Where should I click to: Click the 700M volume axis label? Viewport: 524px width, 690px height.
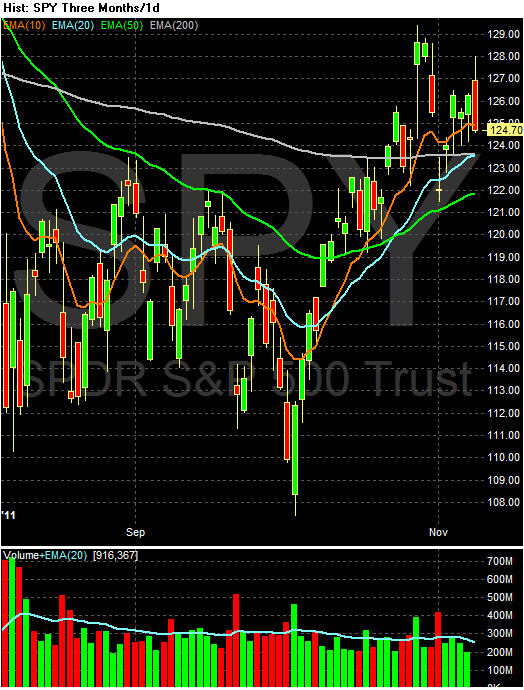pyautogui.click(x=499, y=562)
